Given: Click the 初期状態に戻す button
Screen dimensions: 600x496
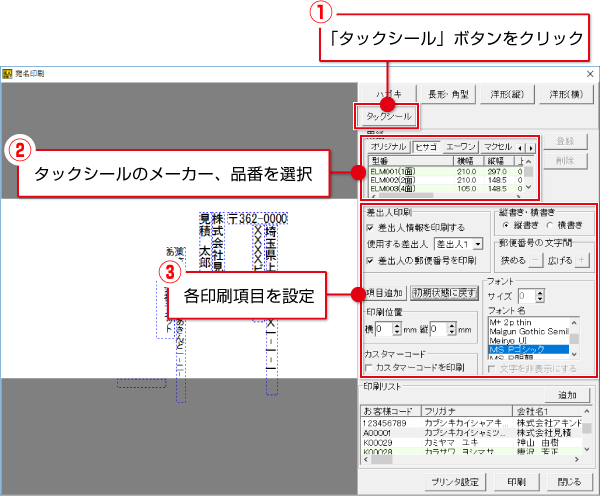Looking at the screenshot, I should (444, 293).
